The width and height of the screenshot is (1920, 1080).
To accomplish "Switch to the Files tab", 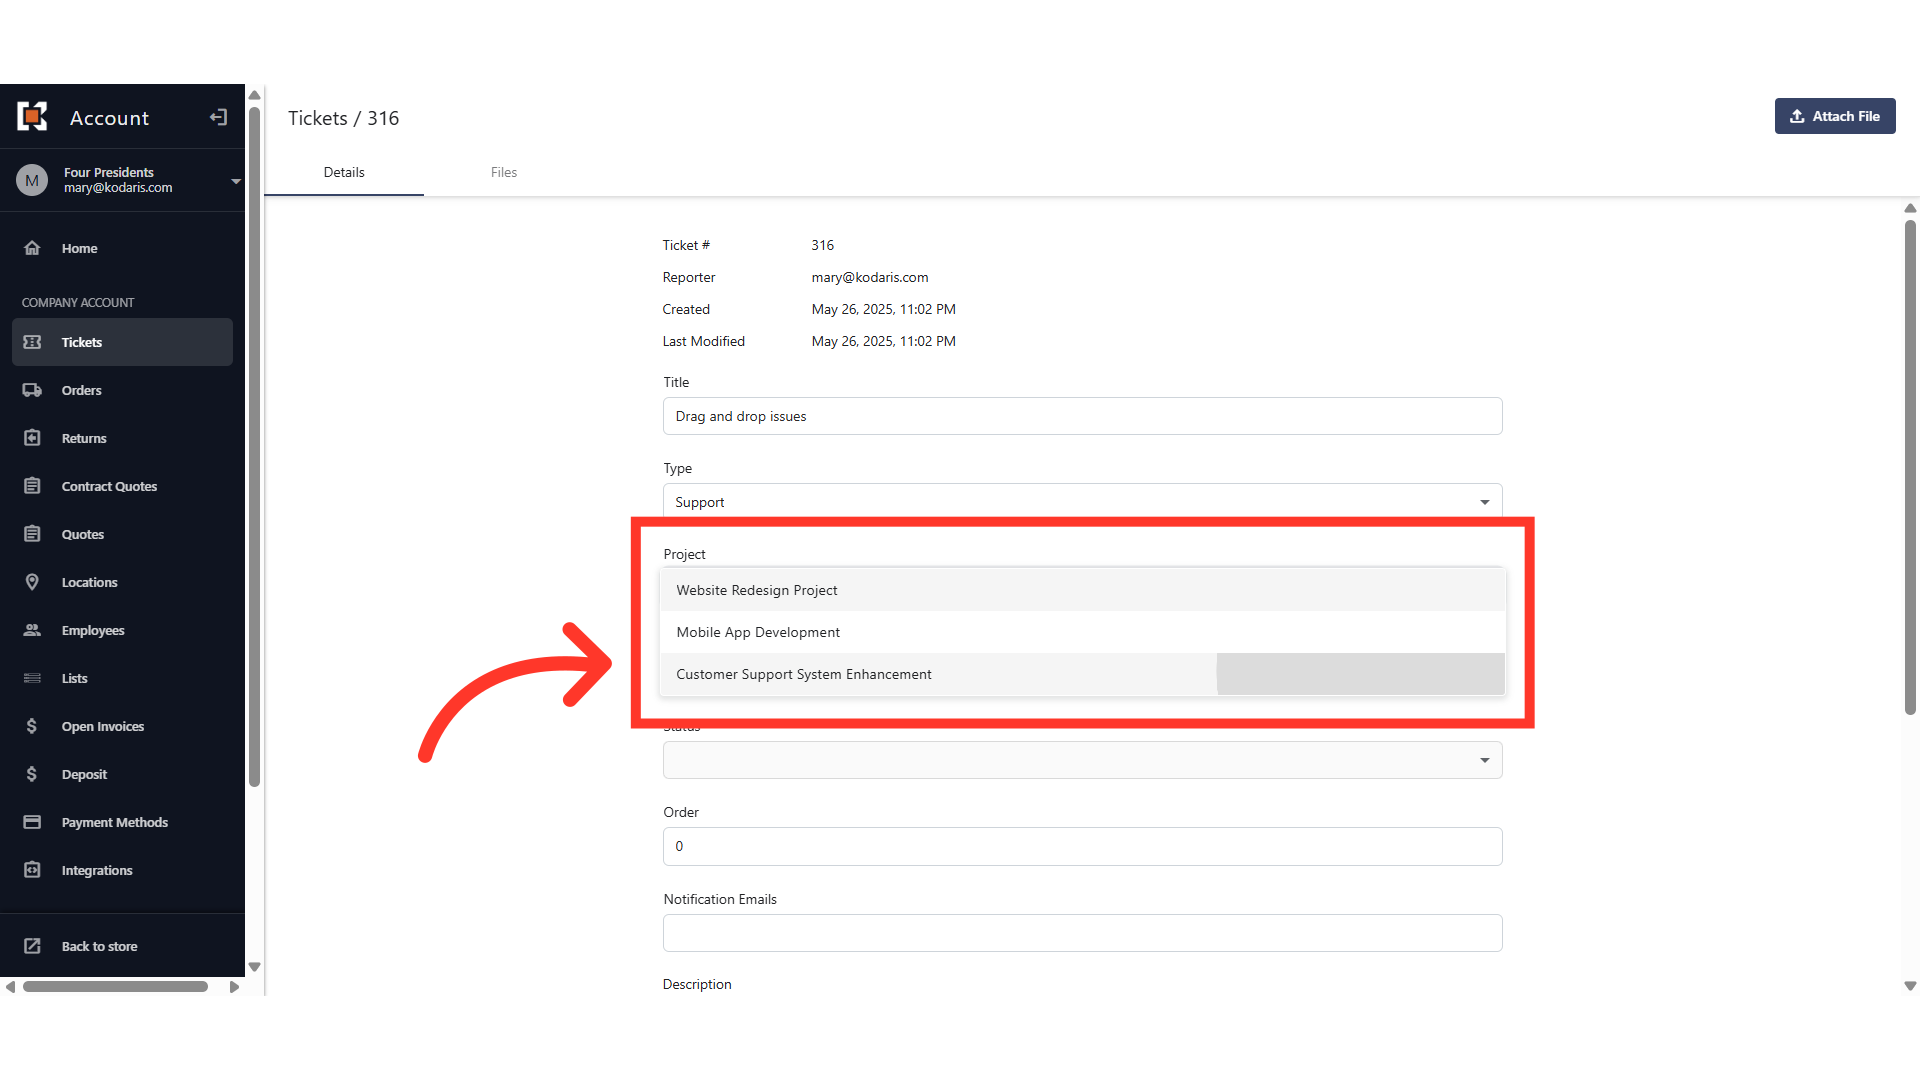I will (x=504, y=172).
